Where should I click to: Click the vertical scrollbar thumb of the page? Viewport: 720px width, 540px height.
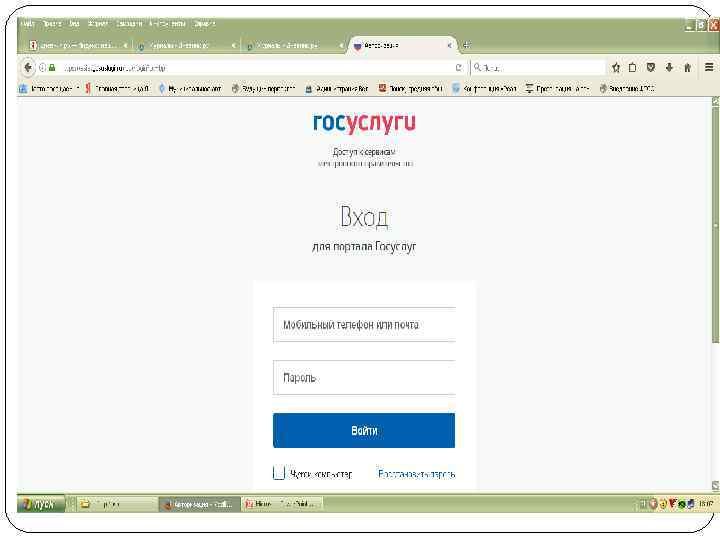[x=715, y=225]
